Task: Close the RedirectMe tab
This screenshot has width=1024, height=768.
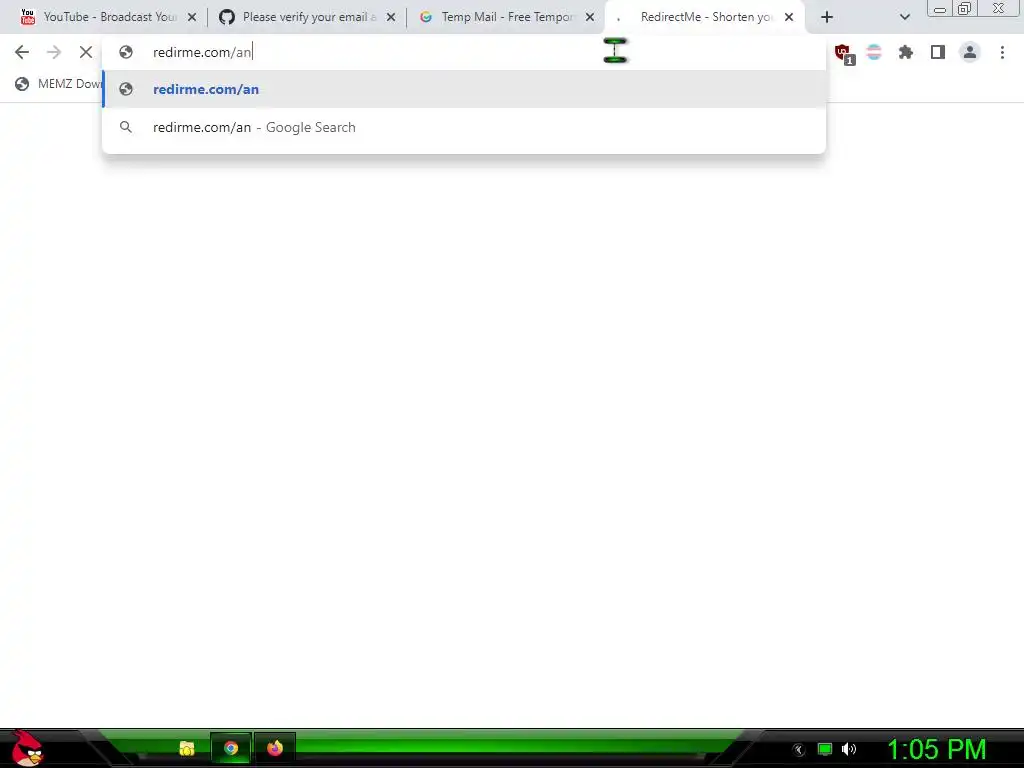Action: (789, 18)
